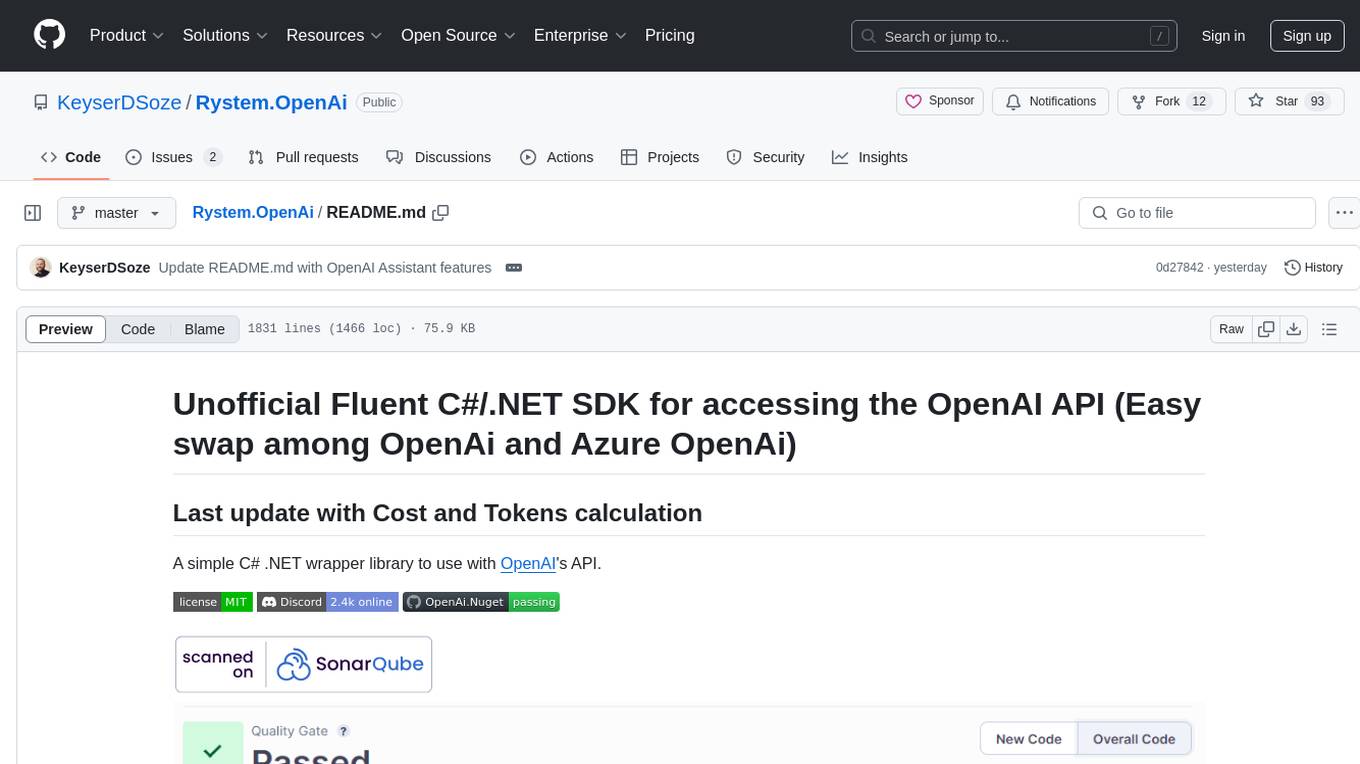Expand the Enterprise menu
This screenshot has height=764, width=1360.
(580, 35)
